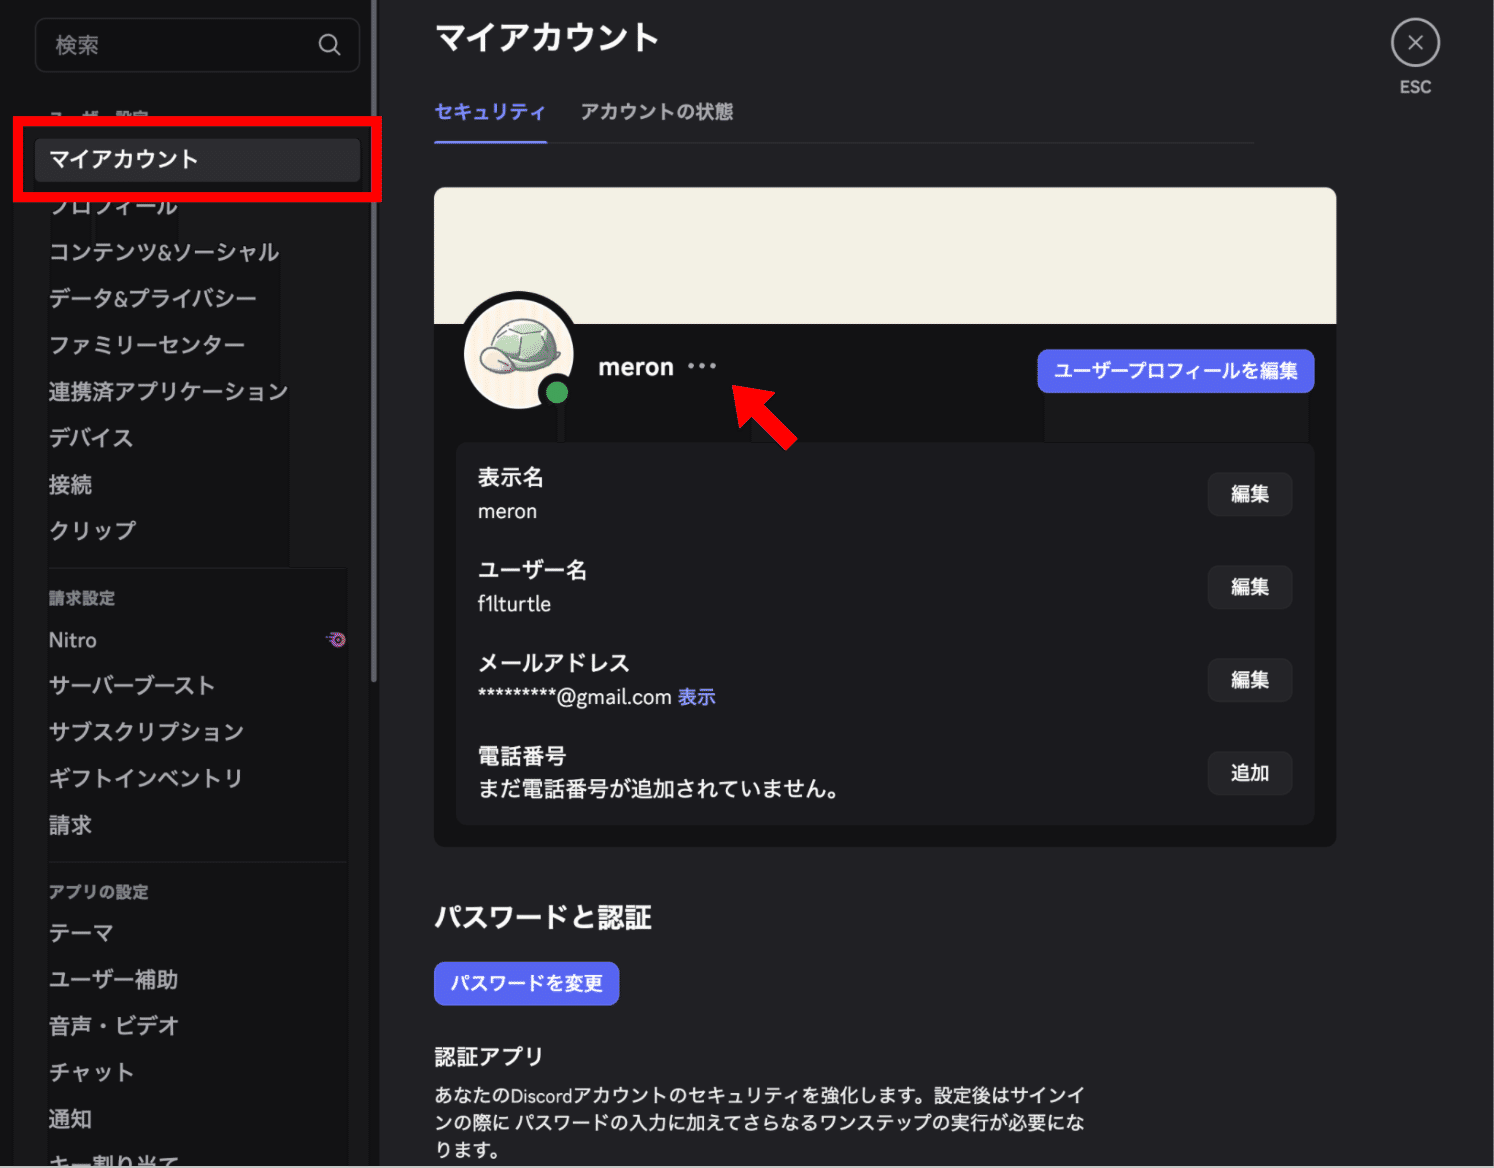This screenshot has height=1168, width=1494.
Task: Click the green online status indicator
Action: pos(557,393)
